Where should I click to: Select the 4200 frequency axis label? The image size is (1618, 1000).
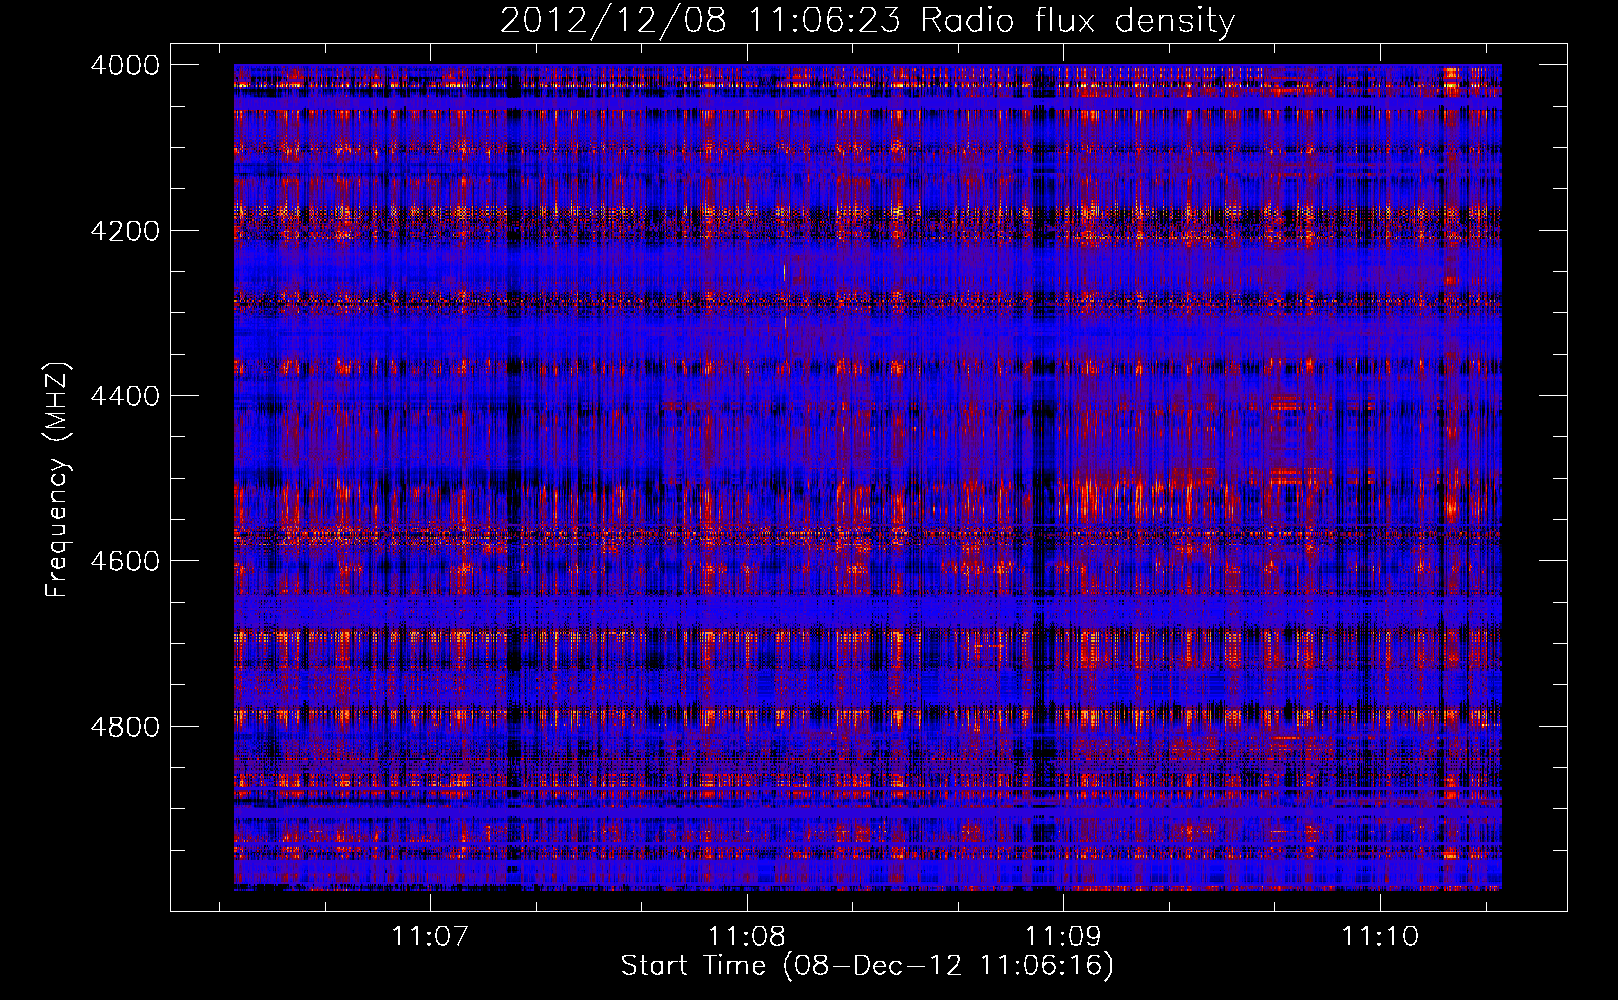(x=125, y=230)
